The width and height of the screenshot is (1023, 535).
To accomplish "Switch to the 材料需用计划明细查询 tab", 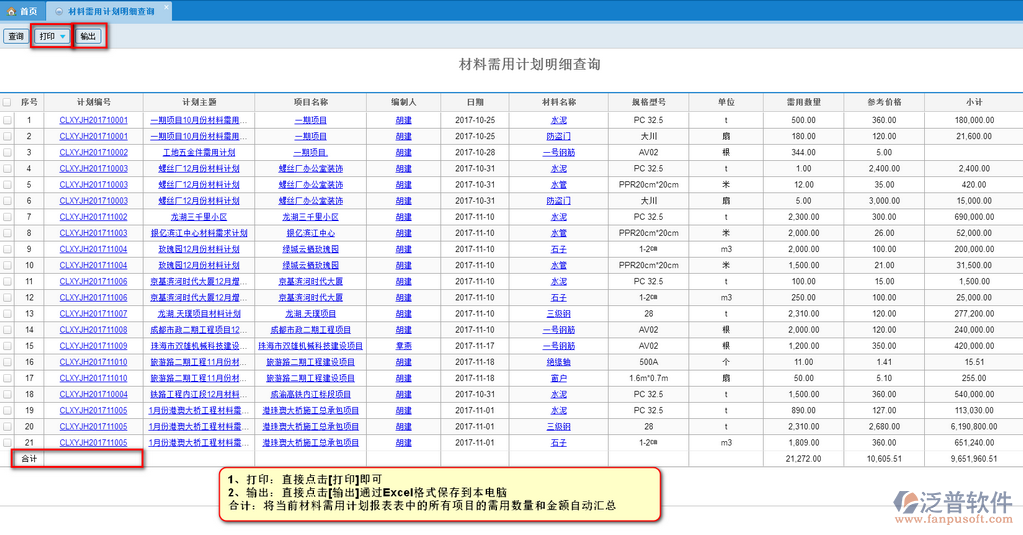I will pyautogui.click(x=110, y=11).
